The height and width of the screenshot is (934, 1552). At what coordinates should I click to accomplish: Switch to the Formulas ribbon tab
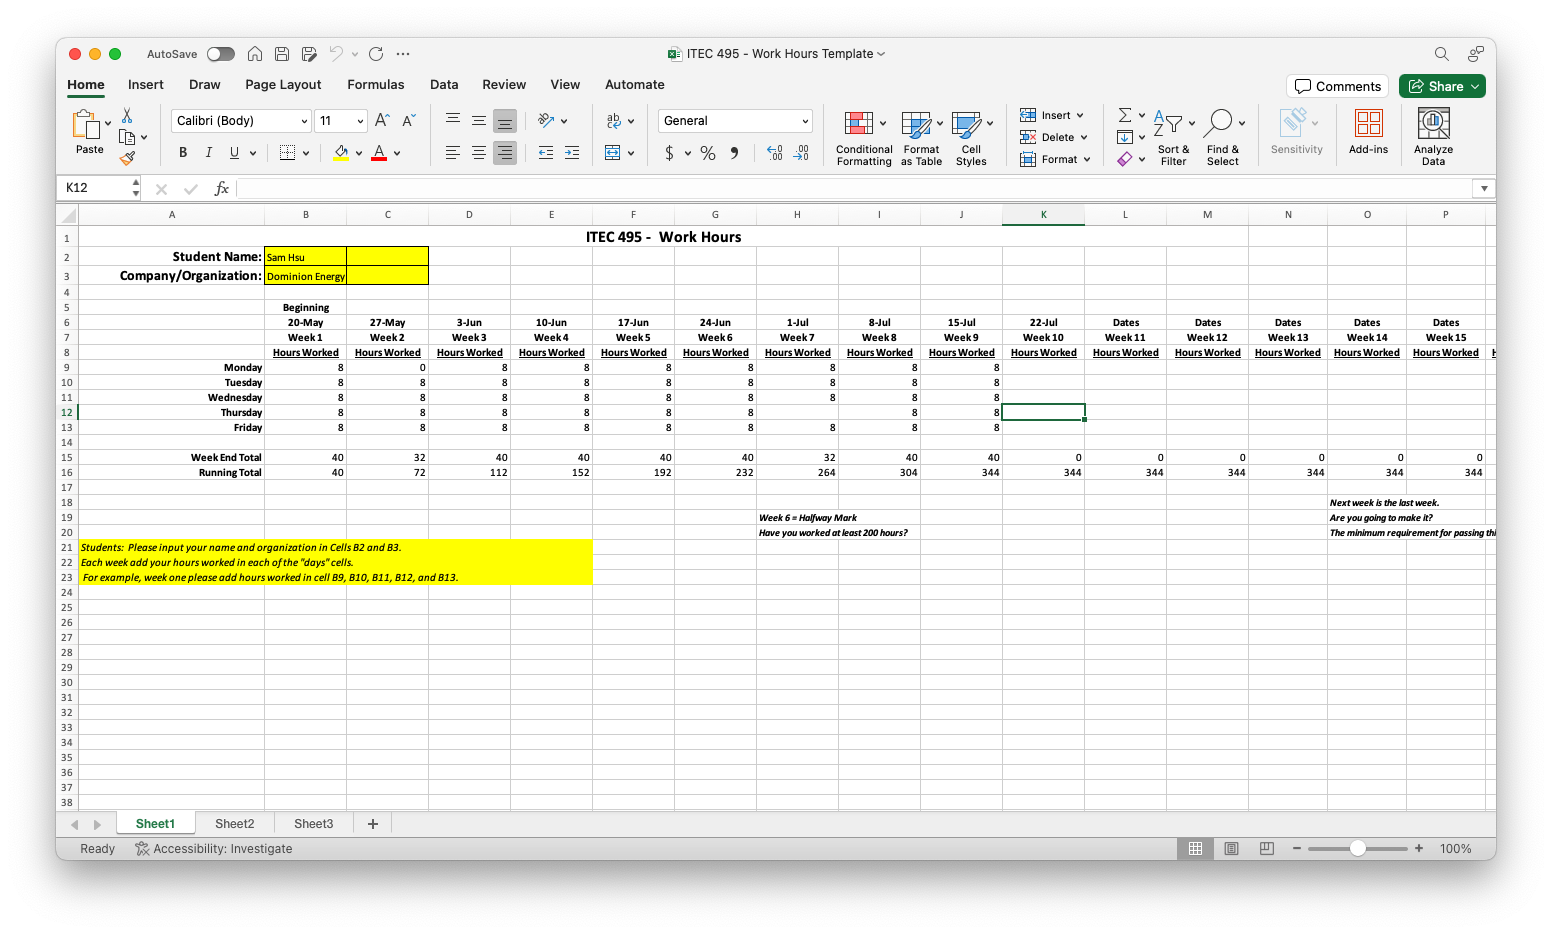[x=375, y=85]
